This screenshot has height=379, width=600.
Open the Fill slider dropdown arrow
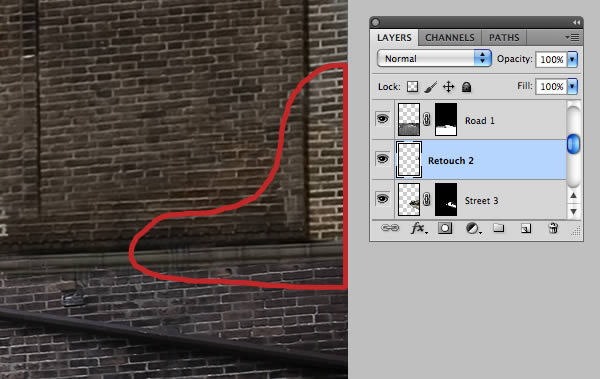point(572,87)
